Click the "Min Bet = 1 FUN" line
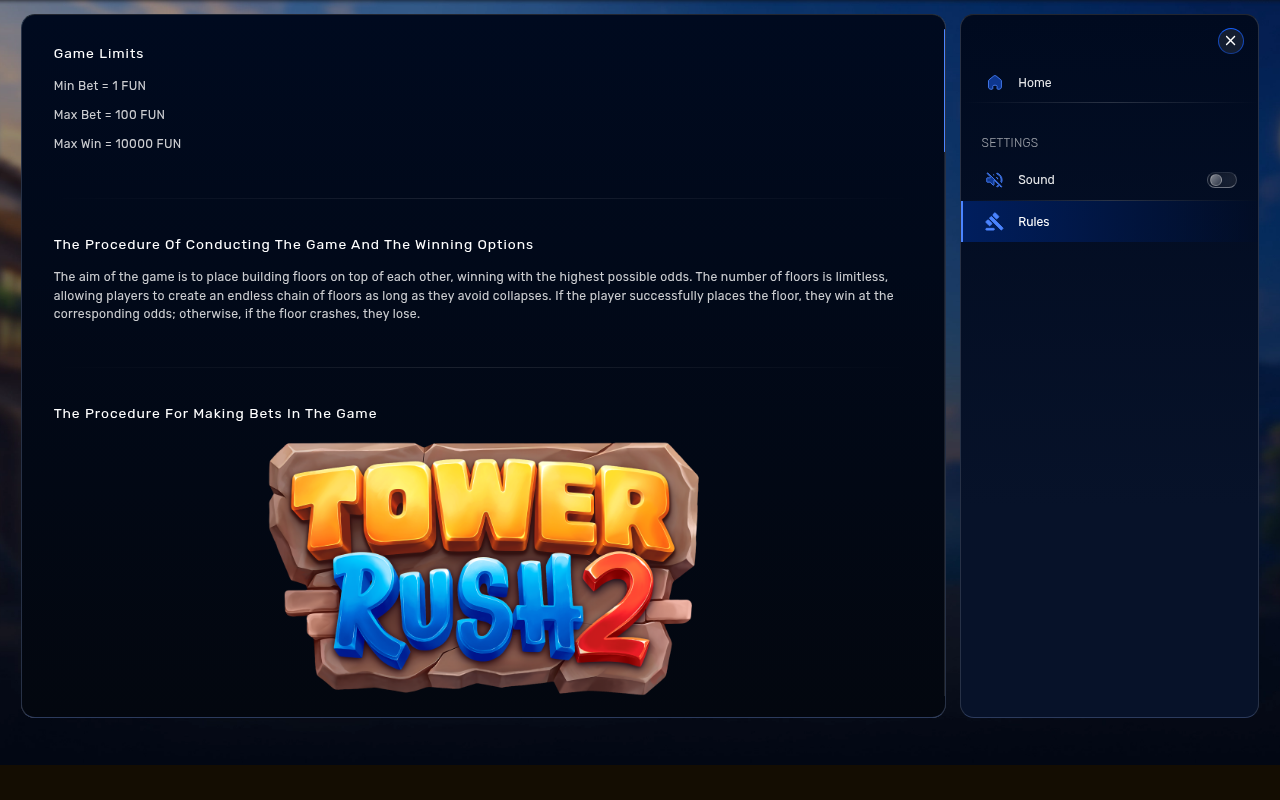Image resolution: width=1280 pixels, height=800 pixels. click(100, 86)
